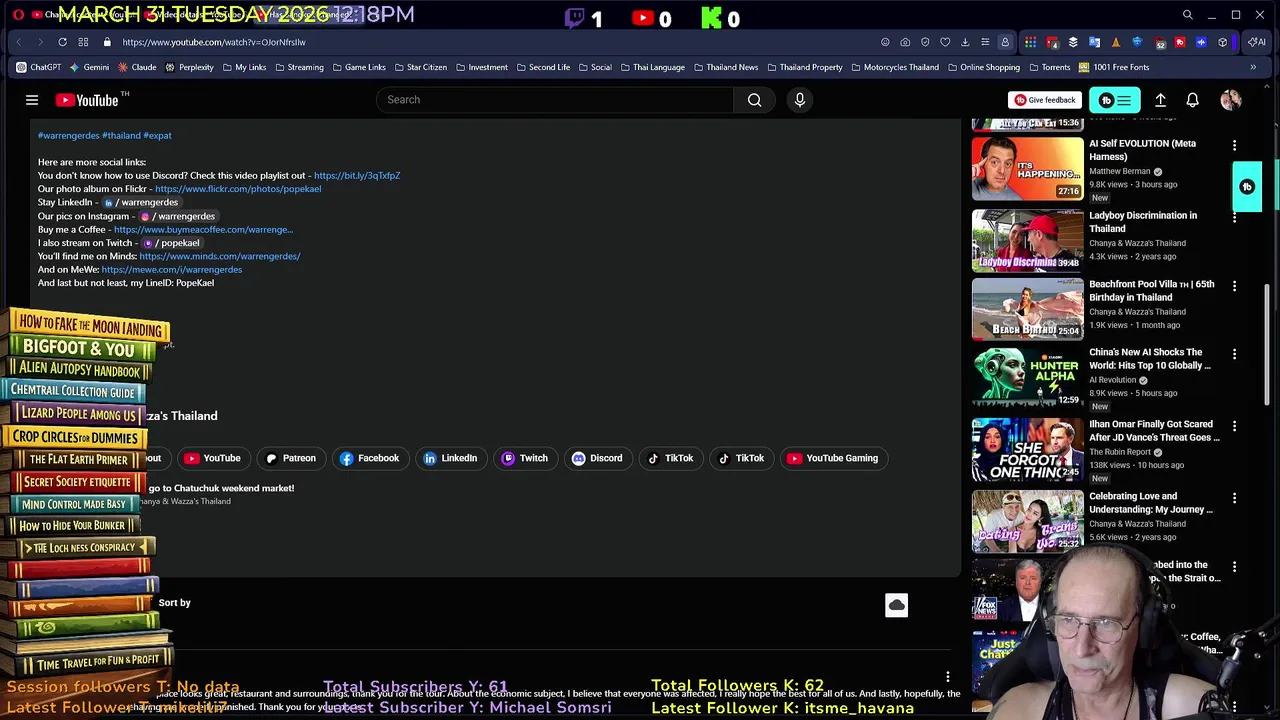The width and height of the screenshot is (1280, 720).
Task: Click into the YouTube search field
Action: click(555, 100)
